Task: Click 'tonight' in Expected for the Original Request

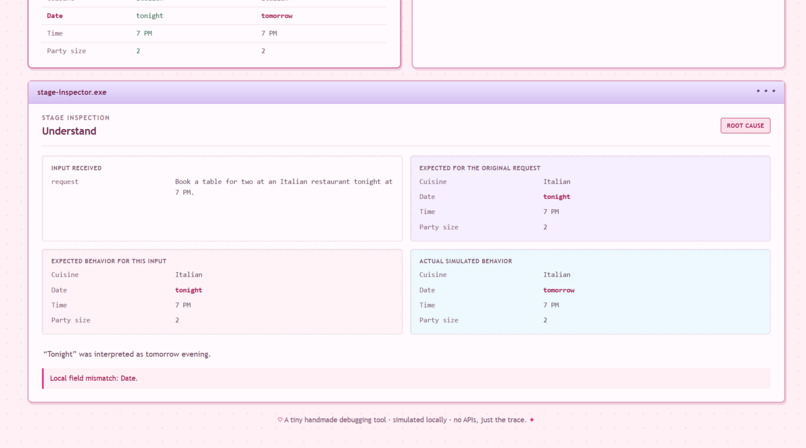Action: (557, 196)
